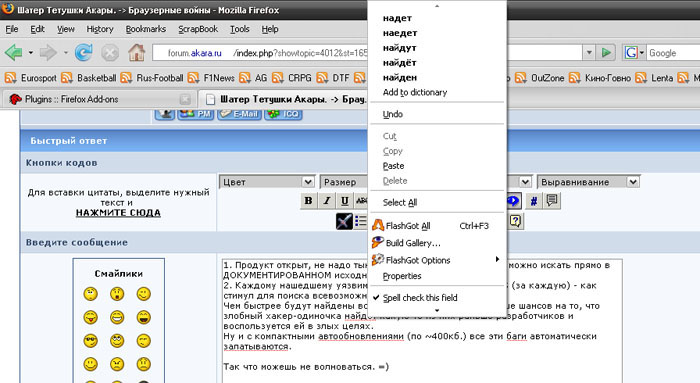The image size is (700, 383).
Task: Open the yellow question-mark help button
Action: (516, 221)
